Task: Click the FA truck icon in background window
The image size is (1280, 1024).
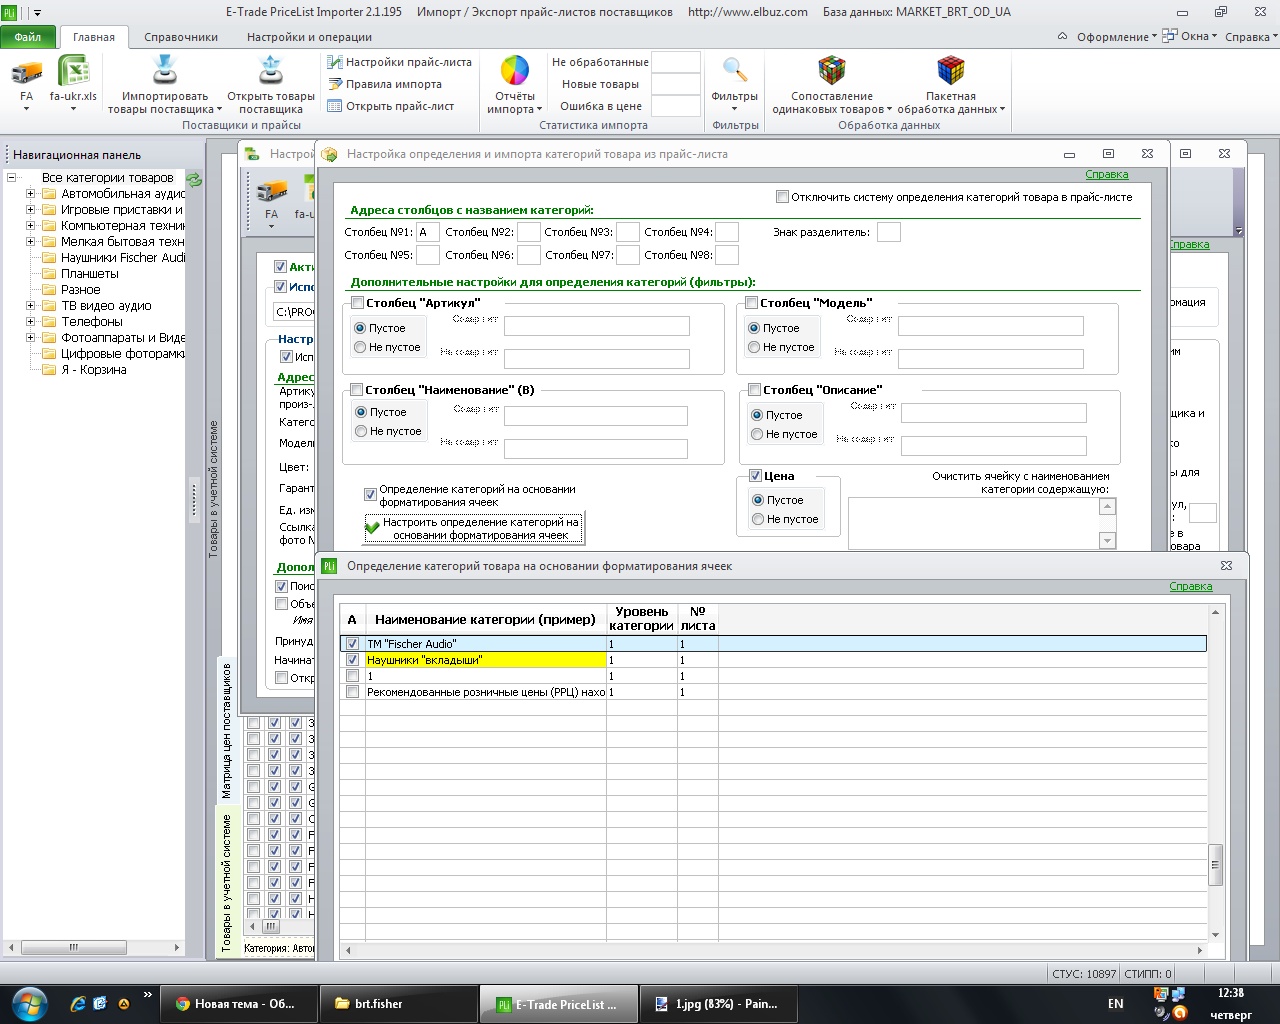Action: point(272,192)
